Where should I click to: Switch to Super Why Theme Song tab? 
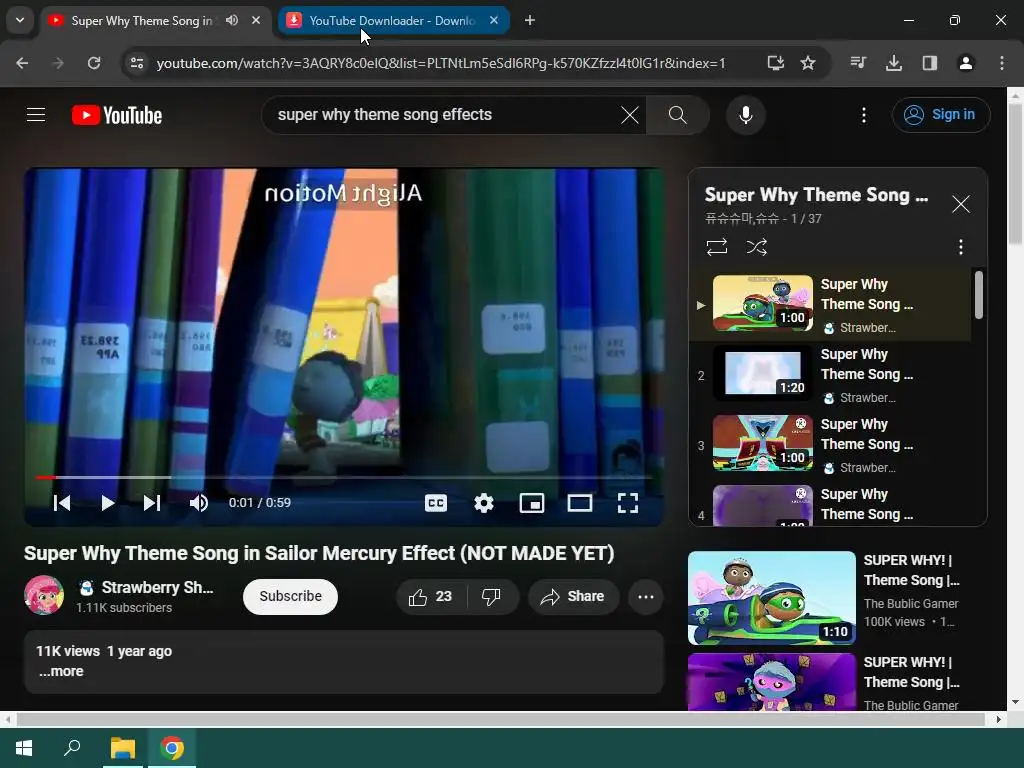tap(140, 21)
